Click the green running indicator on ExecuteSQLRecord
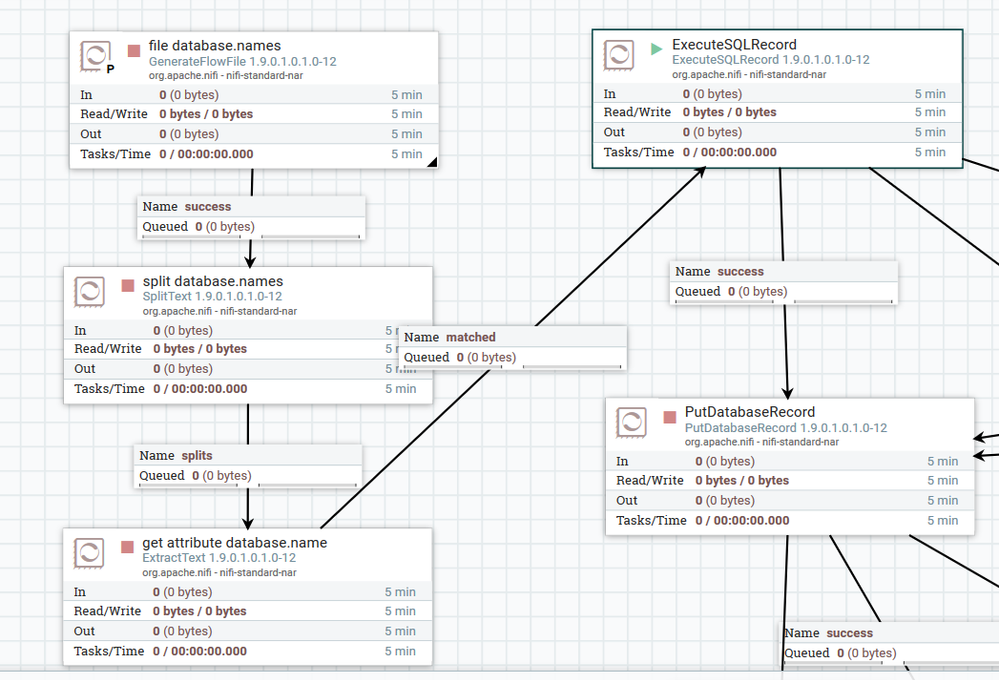This screenshot has height=680, width=999. tap(656, 49)
